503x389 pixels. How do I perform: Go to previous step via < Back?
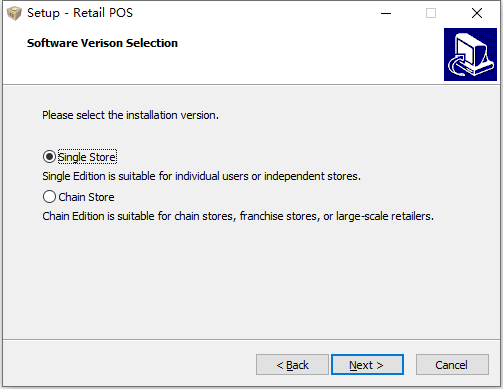292,365
